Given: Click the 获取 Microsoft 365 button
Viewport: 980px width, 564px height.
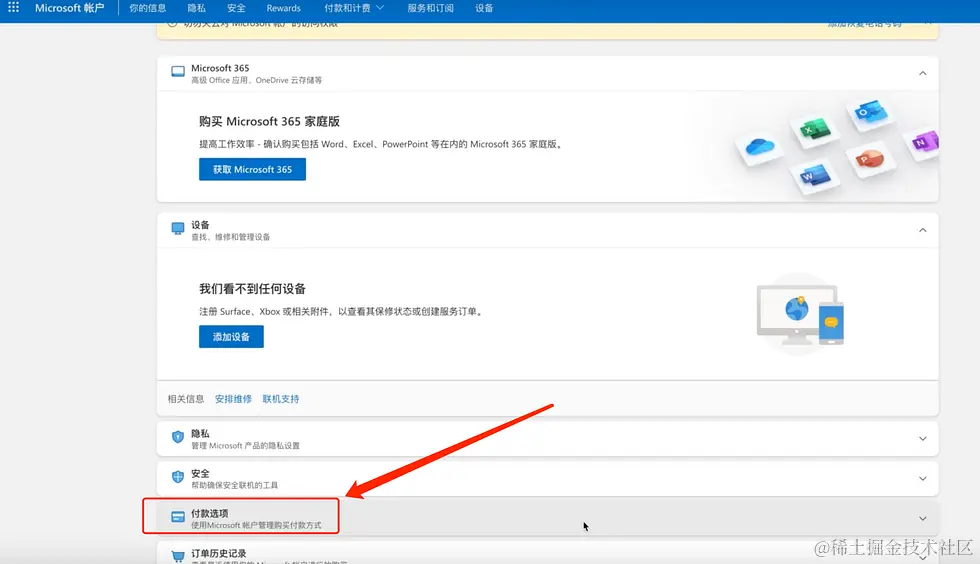Looking at the screenshot, I should click(252, 169).
